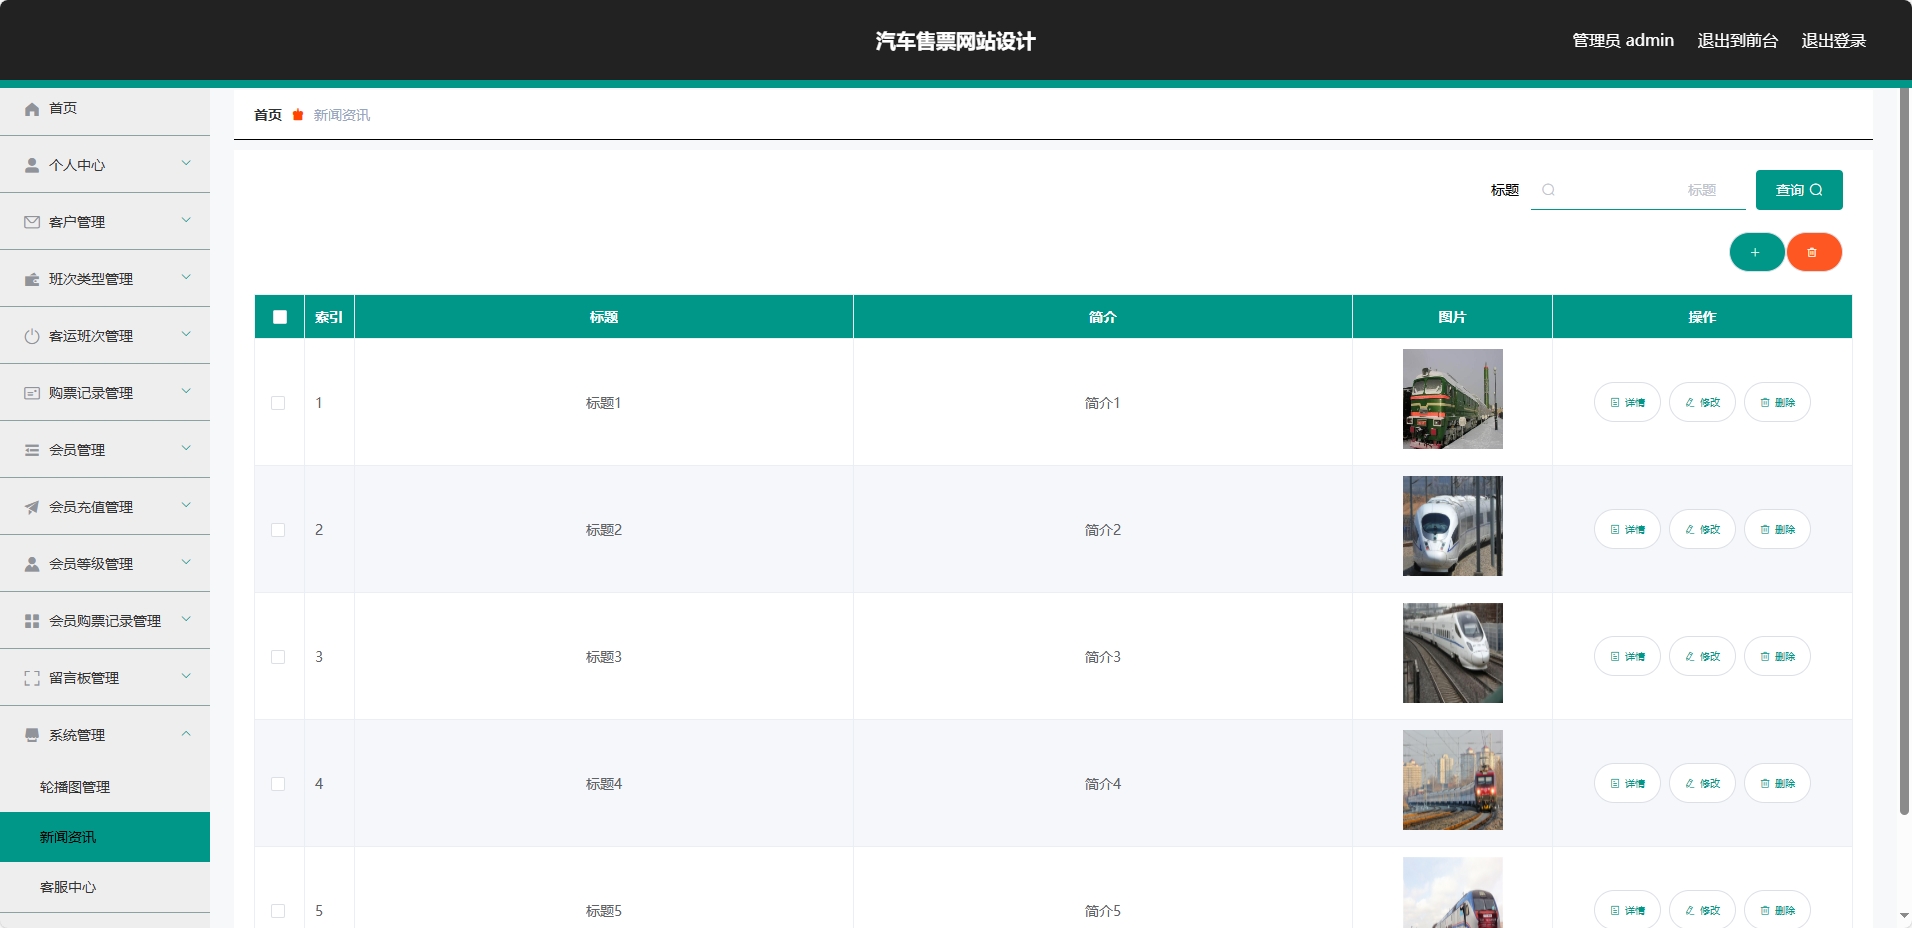The height and width of the screenshot is (928, 1912).
Task: Click the scrollbar down arrow
Action: [x=1905, y=915]
